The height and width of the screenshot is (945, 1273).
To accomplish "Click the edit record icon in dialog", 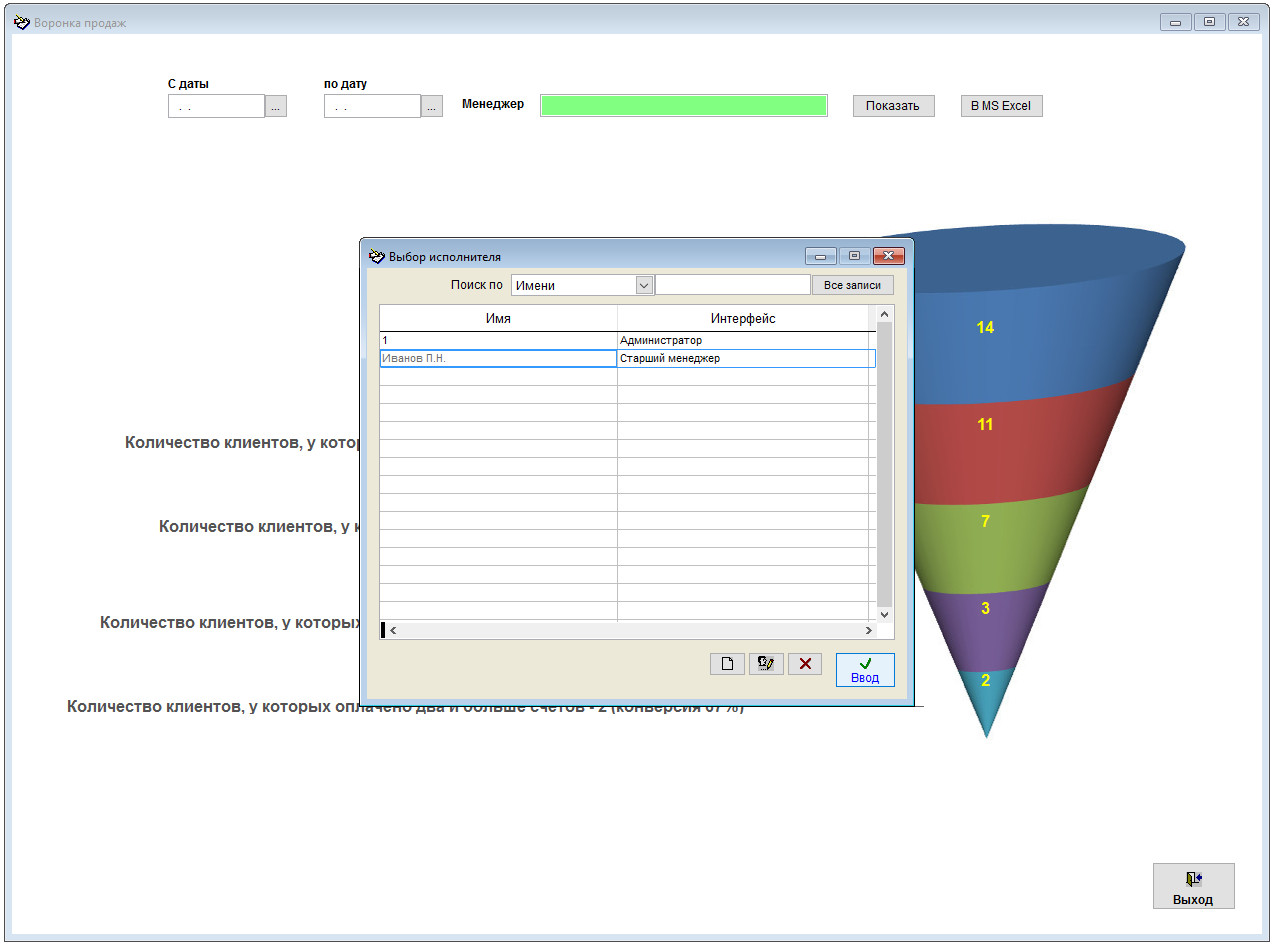I will tap(766, 664).
